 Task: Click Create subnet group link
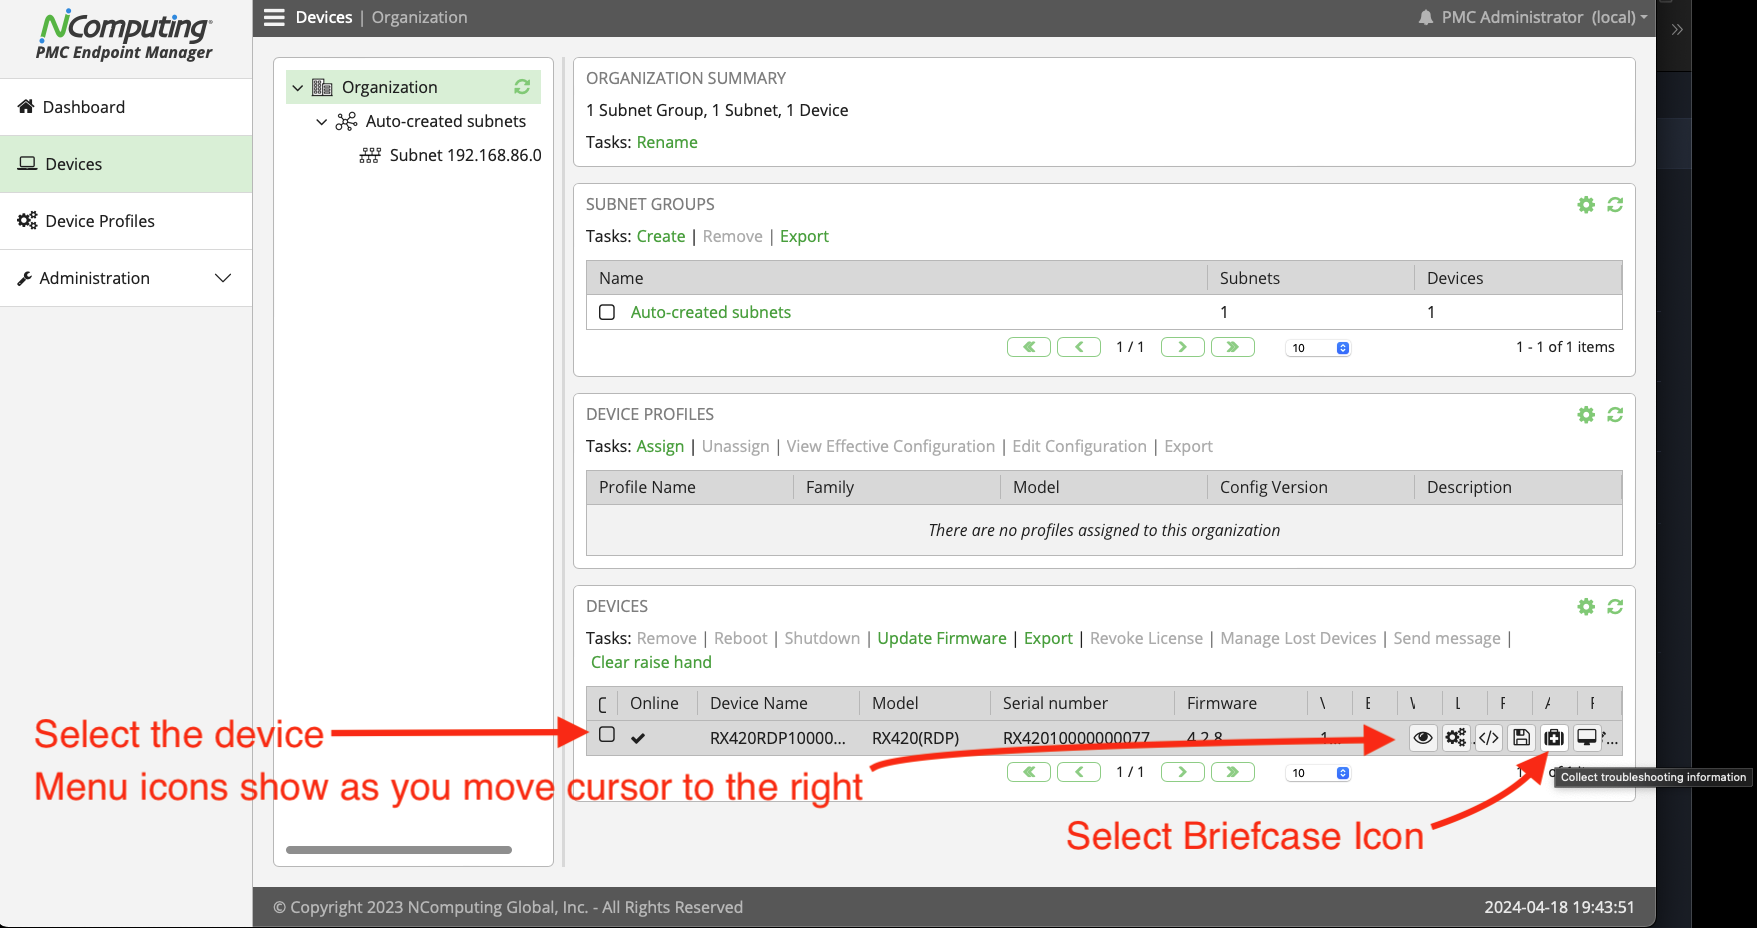(661, 236)
